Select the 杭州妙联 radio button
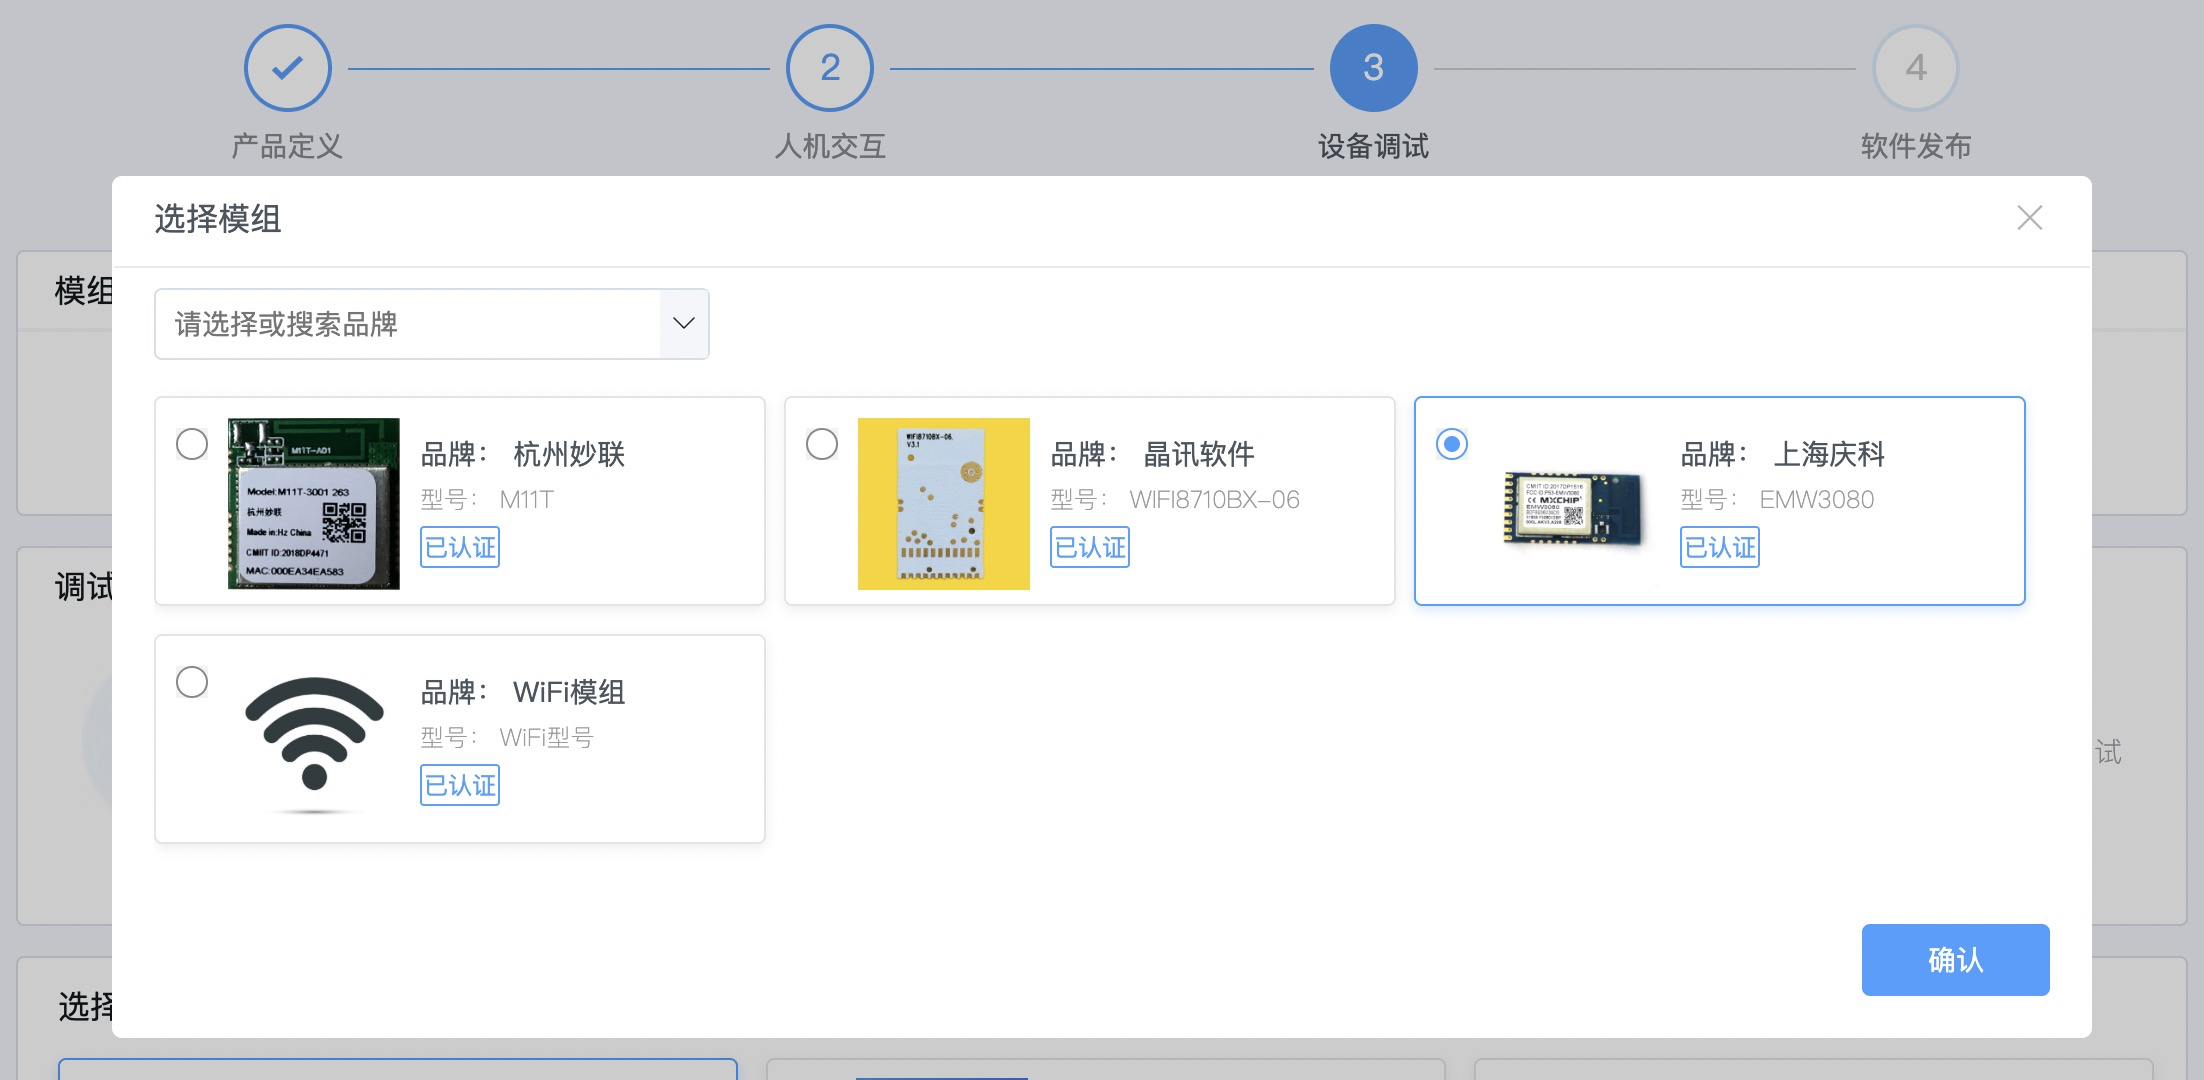Image resolution: width=2204 pixels, height=1080 pixels. [192, 444]
